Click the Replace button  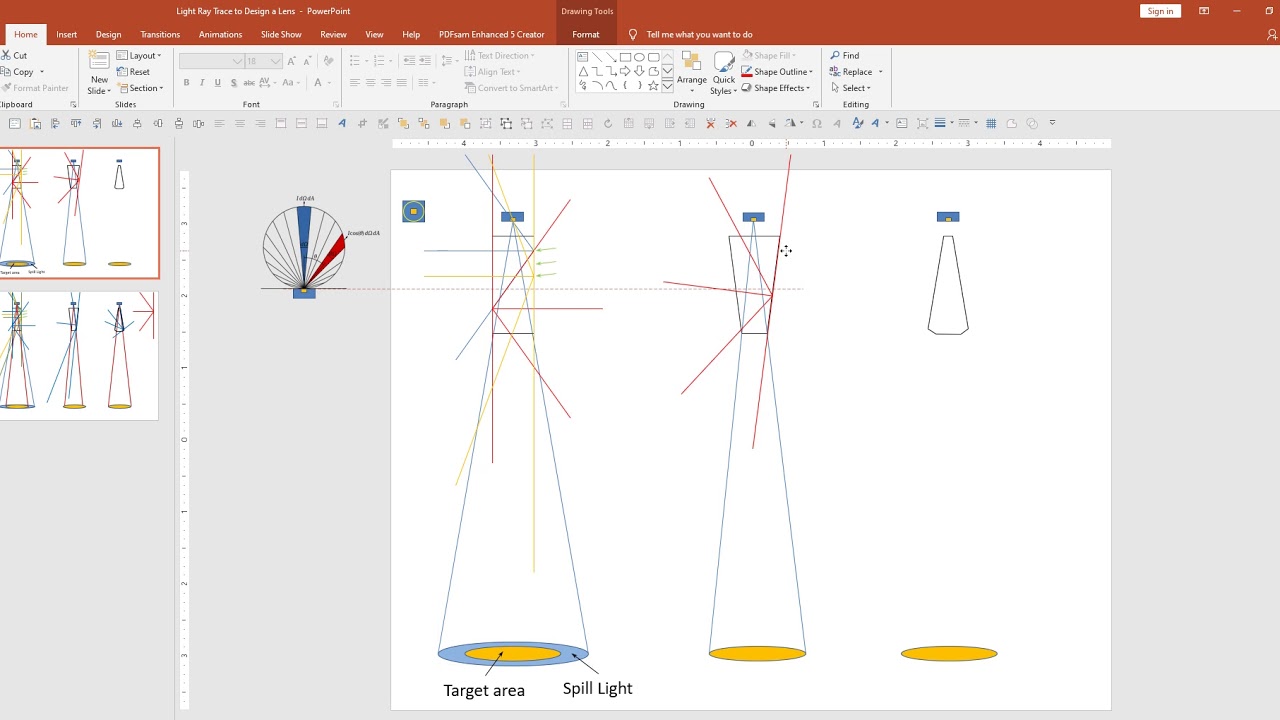click(851, 72)
